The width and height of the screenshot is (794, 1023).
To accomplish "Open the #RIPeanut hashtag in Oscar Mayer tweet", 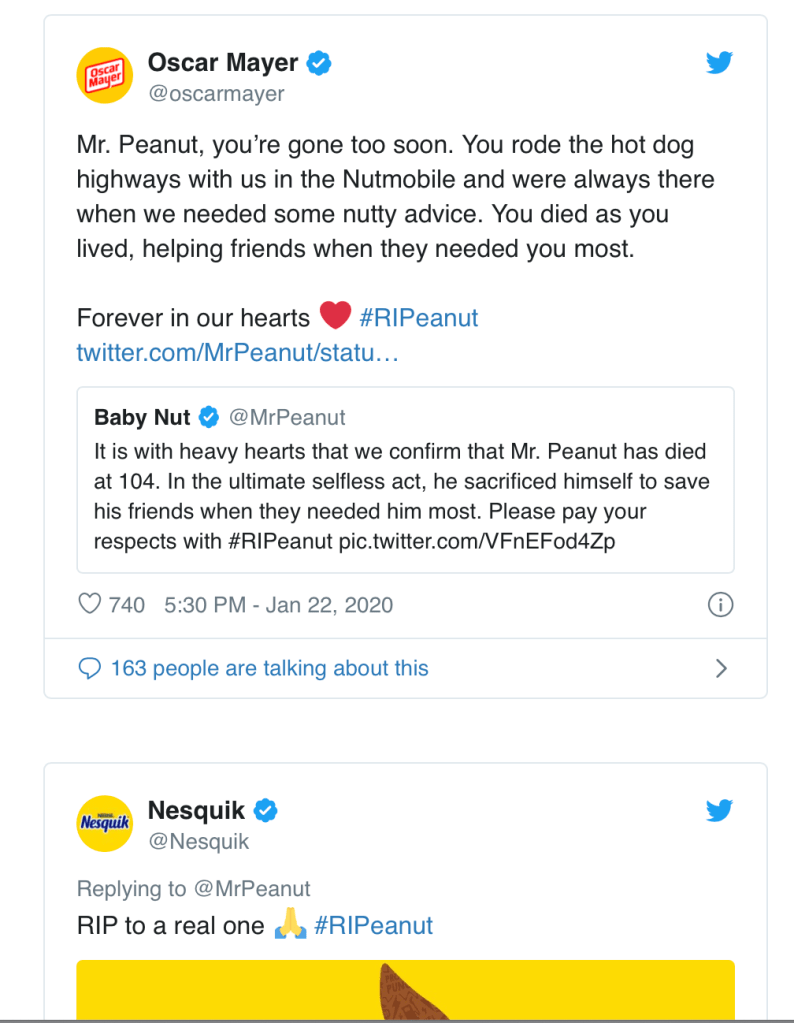I will point(418,318).
